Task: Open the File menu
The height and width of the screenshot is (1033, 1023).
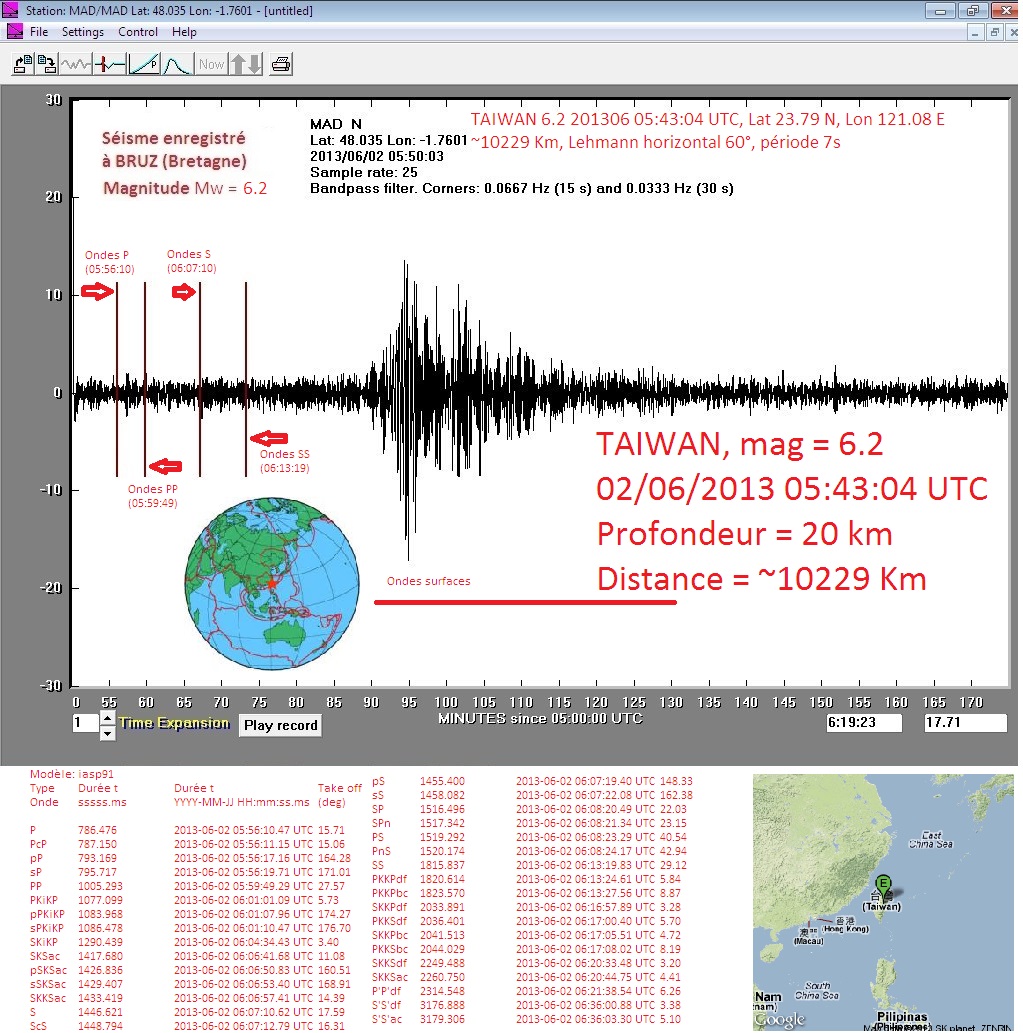Action: click(x=39, y=32)
